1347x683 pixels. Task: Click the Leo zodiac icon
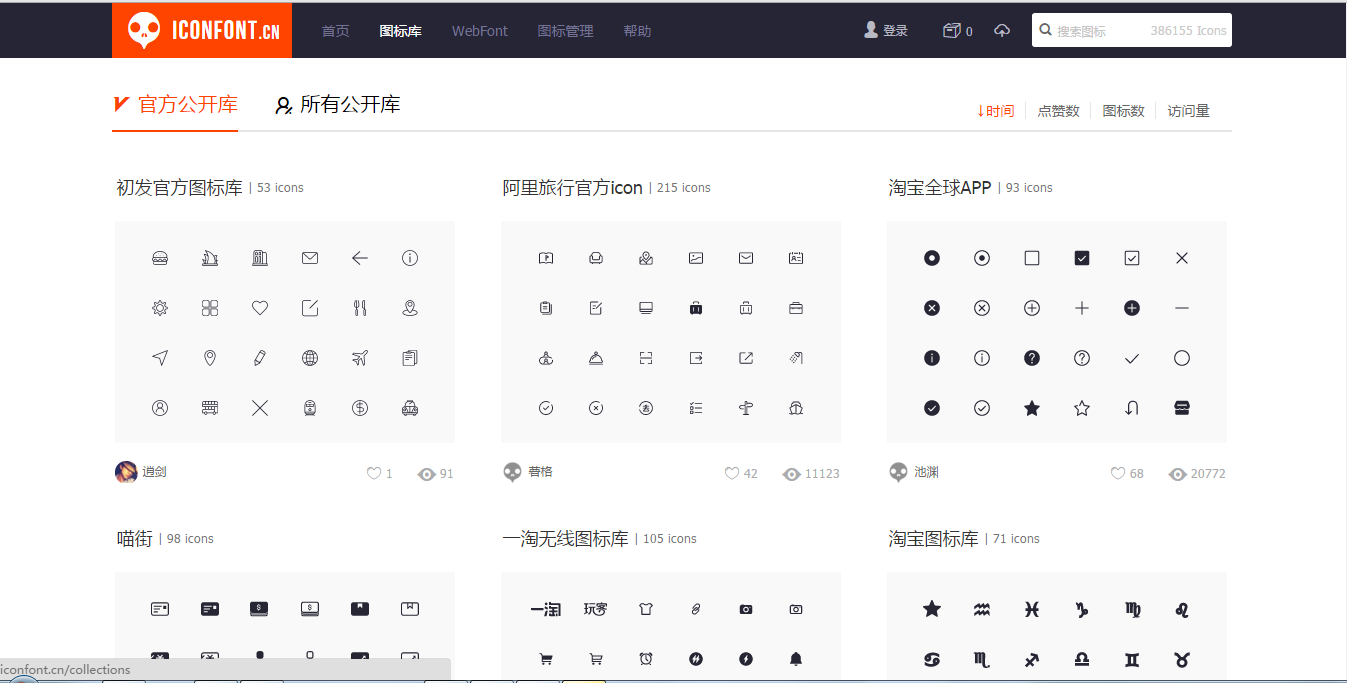click(1182, 609)
